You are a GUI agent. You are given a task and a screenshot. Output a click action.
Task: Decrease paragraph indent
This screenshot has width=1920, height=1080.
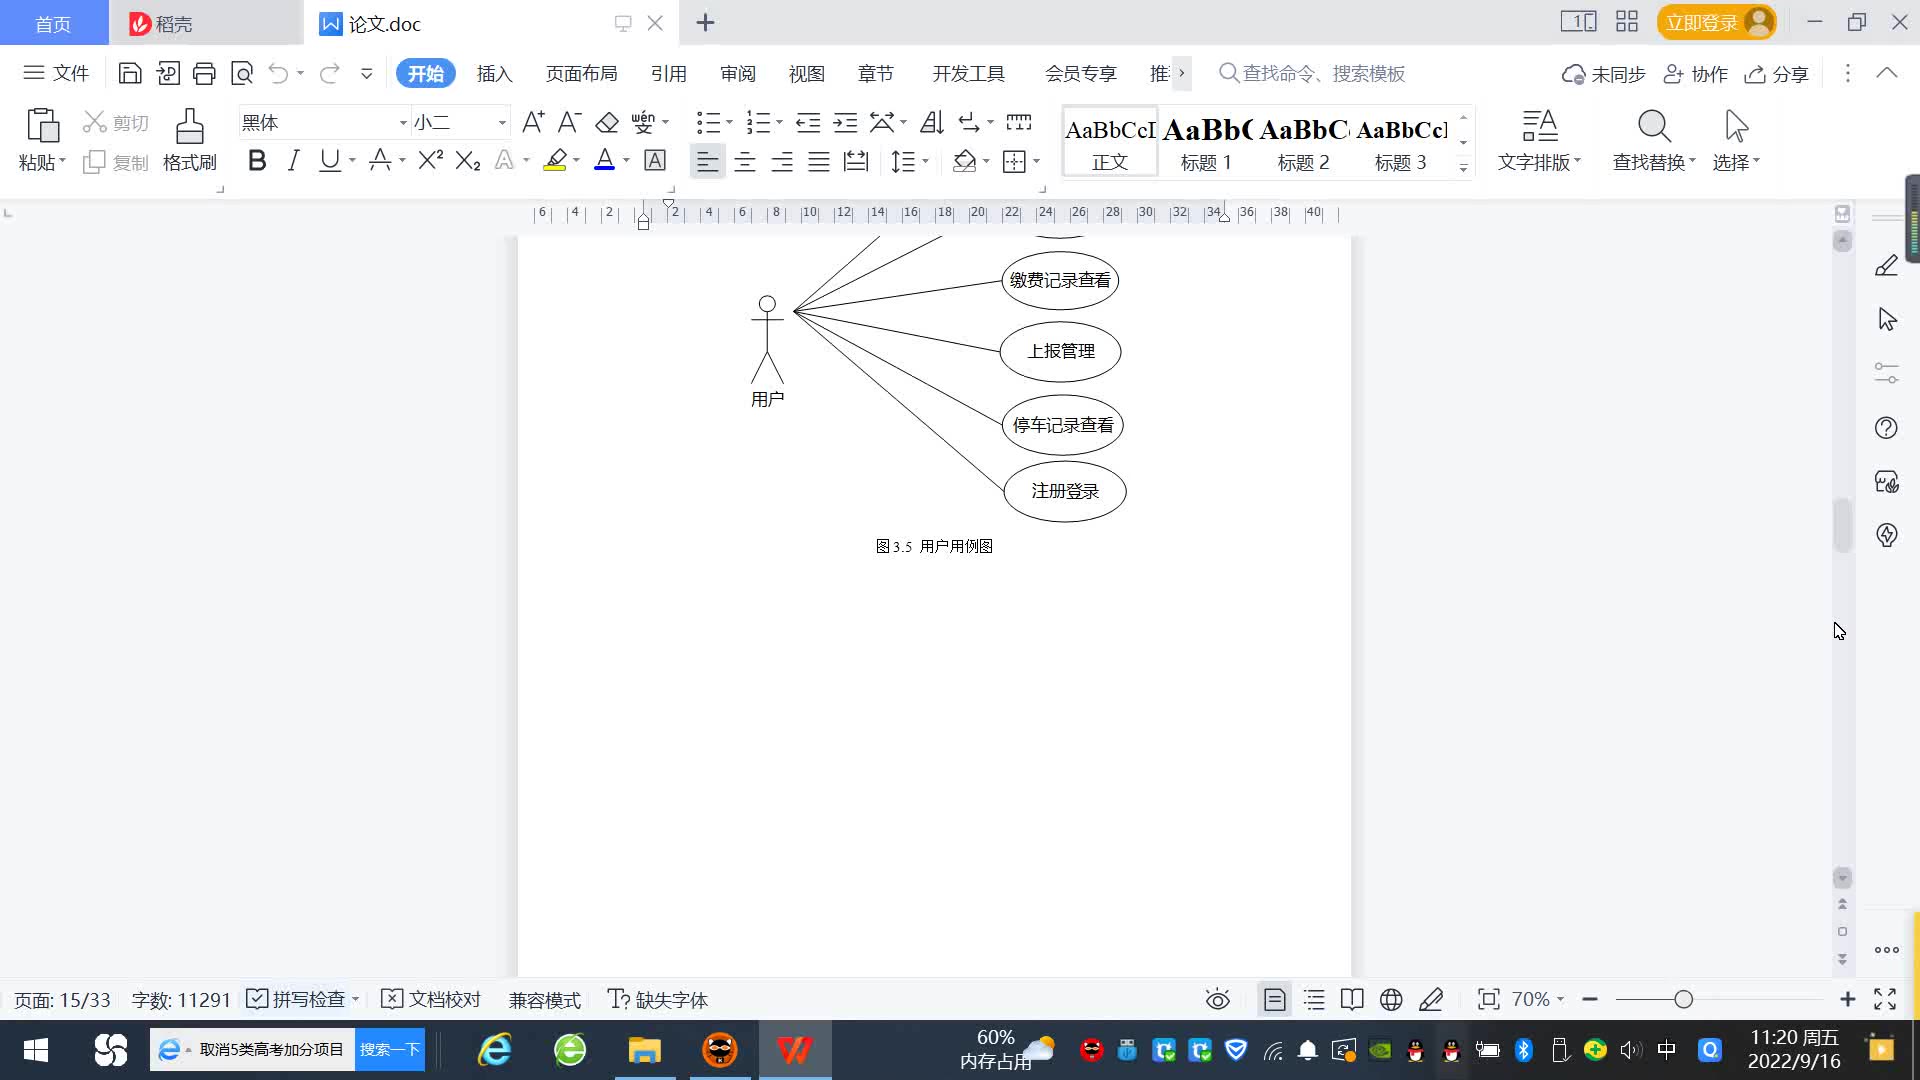(808, 122)
